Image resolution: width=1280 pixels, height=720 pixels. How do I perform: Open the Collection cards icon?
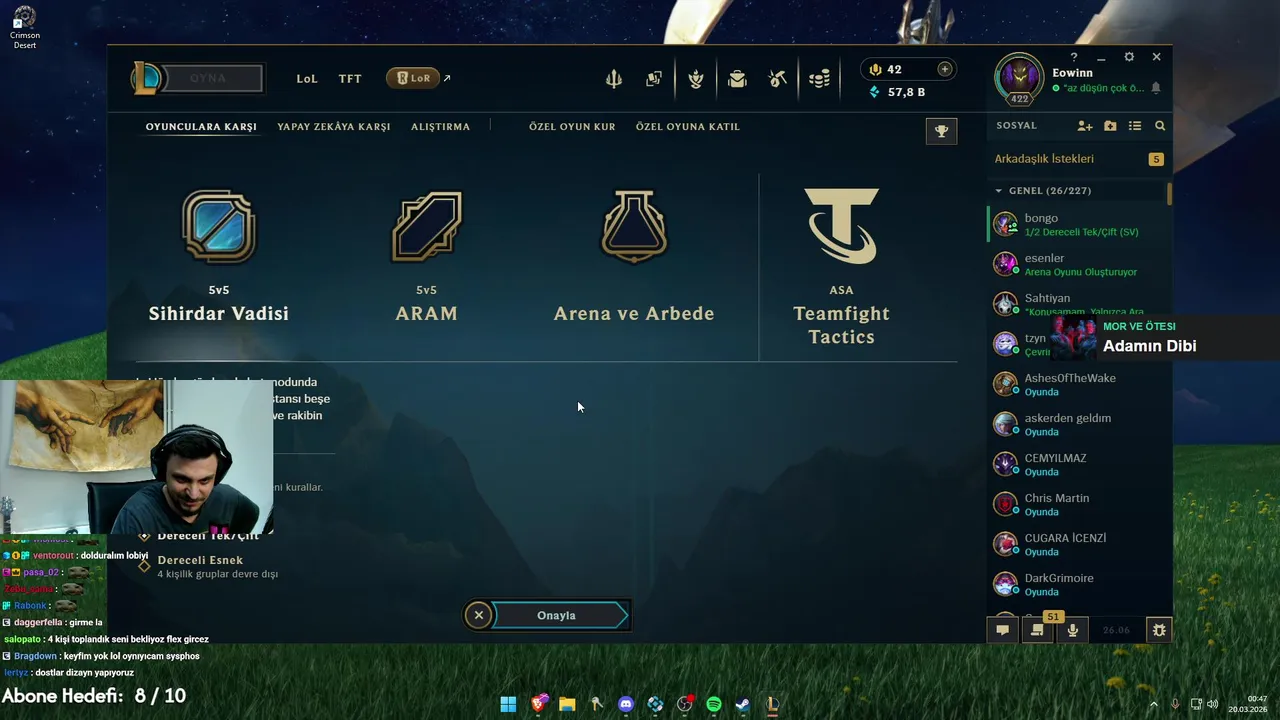pyautogui.click(x=654, y=79)
